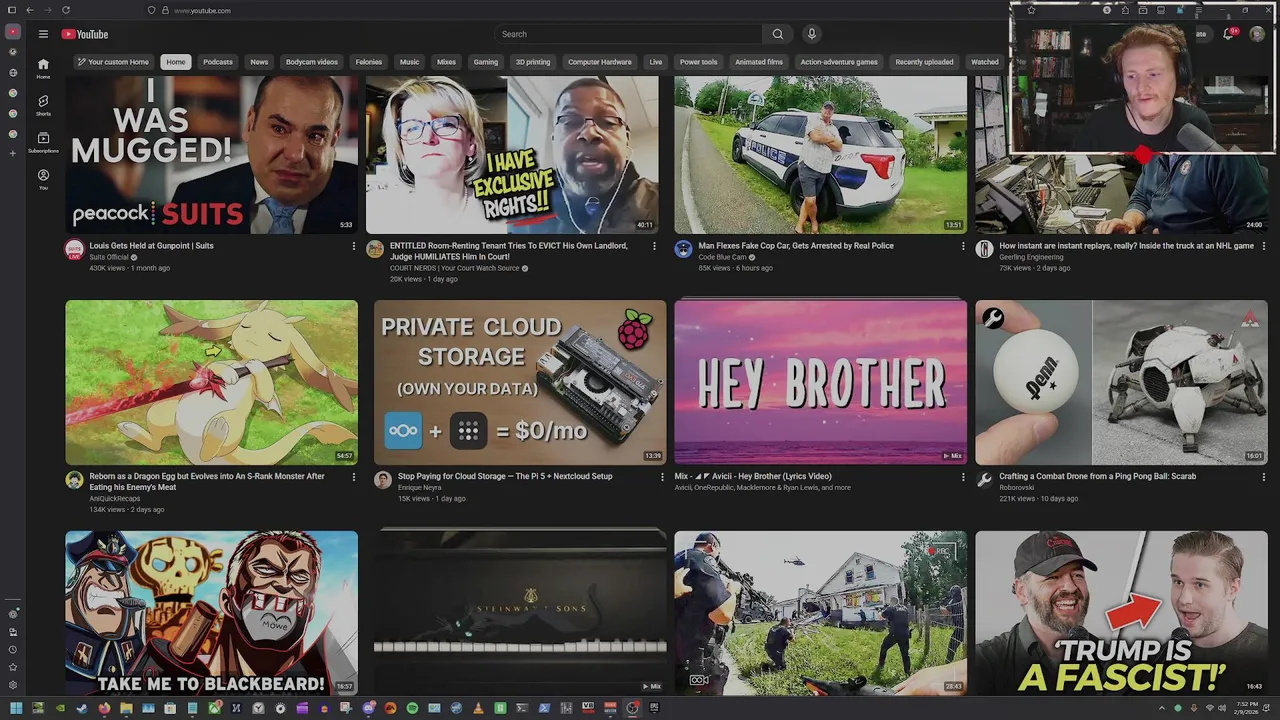Open the Code Blue Cam channel avatar
The height and width of the screenshot is (720, 1280).
click(x=683, y=249)
